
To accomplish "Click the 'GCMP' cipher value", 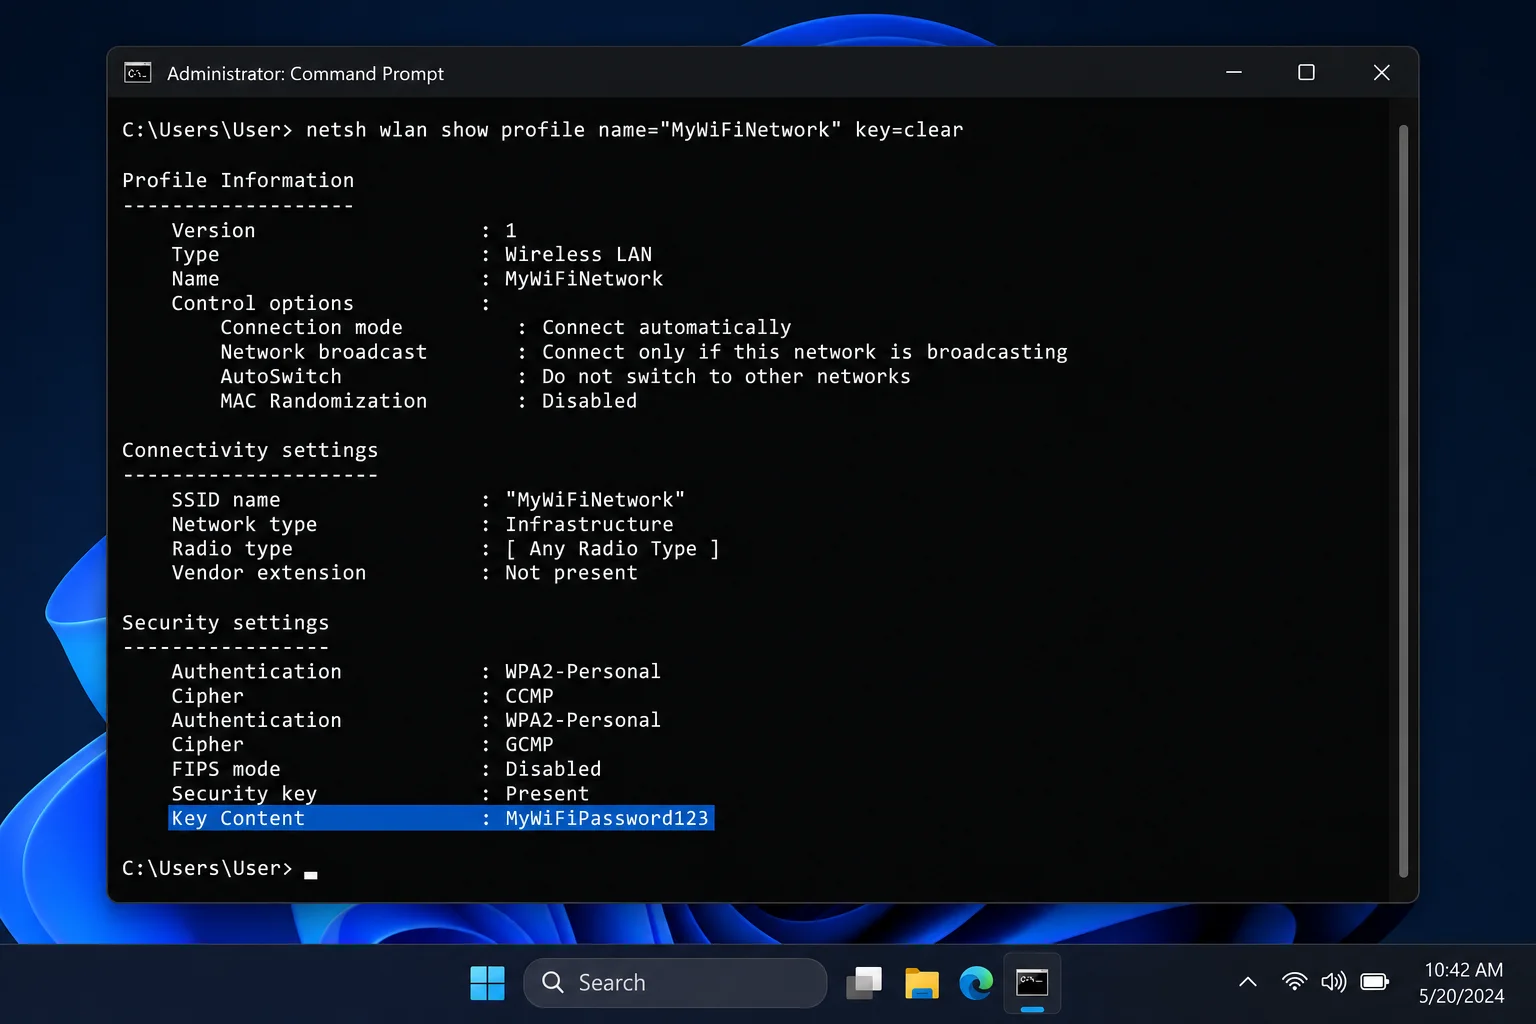I will [x=529, y=745].
